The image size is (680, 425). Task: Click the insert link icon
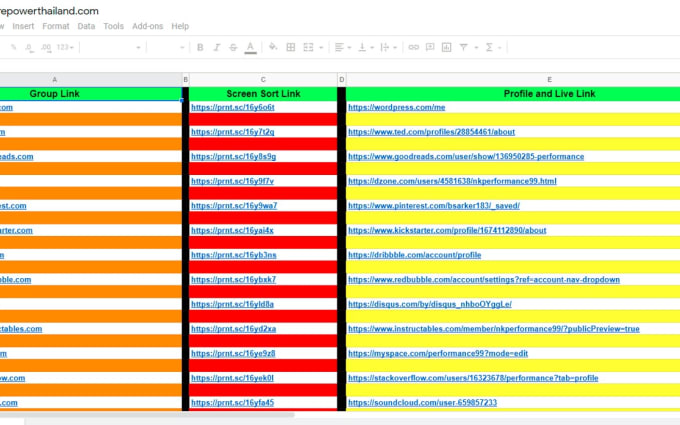pyautogui.click(x=414, y=47)
